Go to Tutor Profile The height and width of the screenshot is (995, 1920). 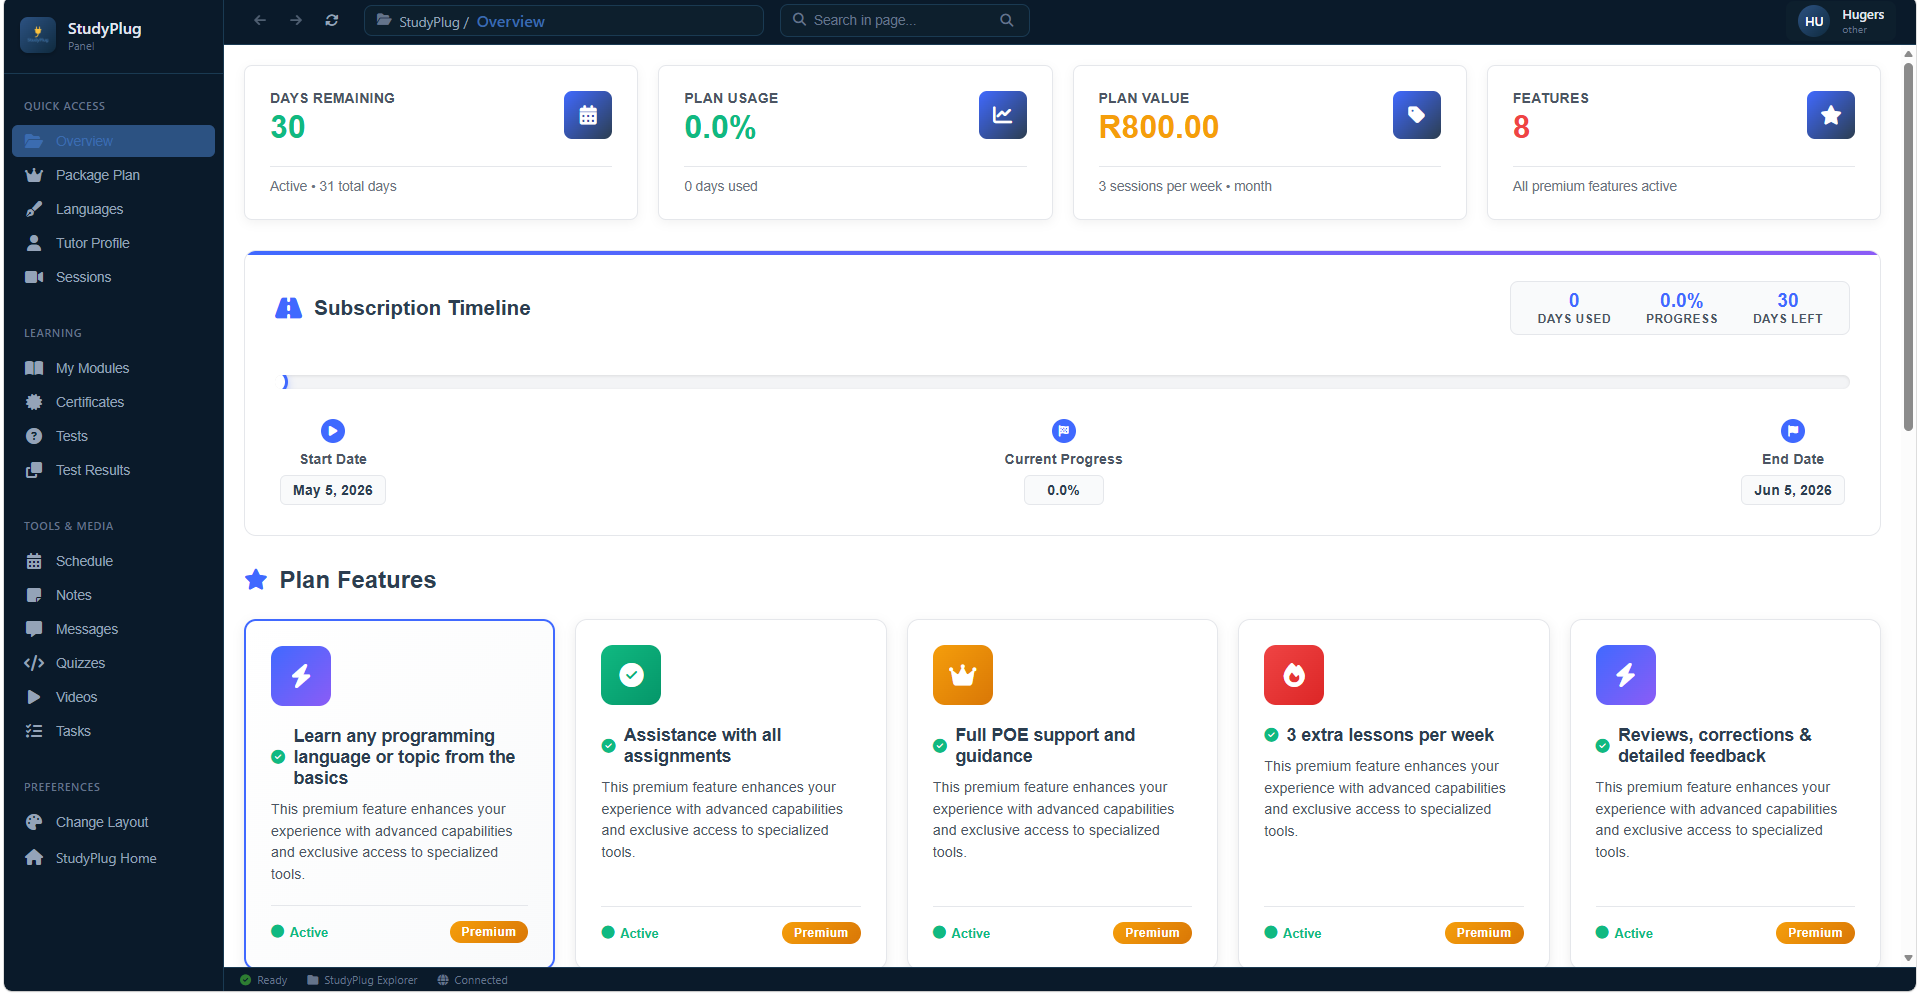click(x=113, y=243)
